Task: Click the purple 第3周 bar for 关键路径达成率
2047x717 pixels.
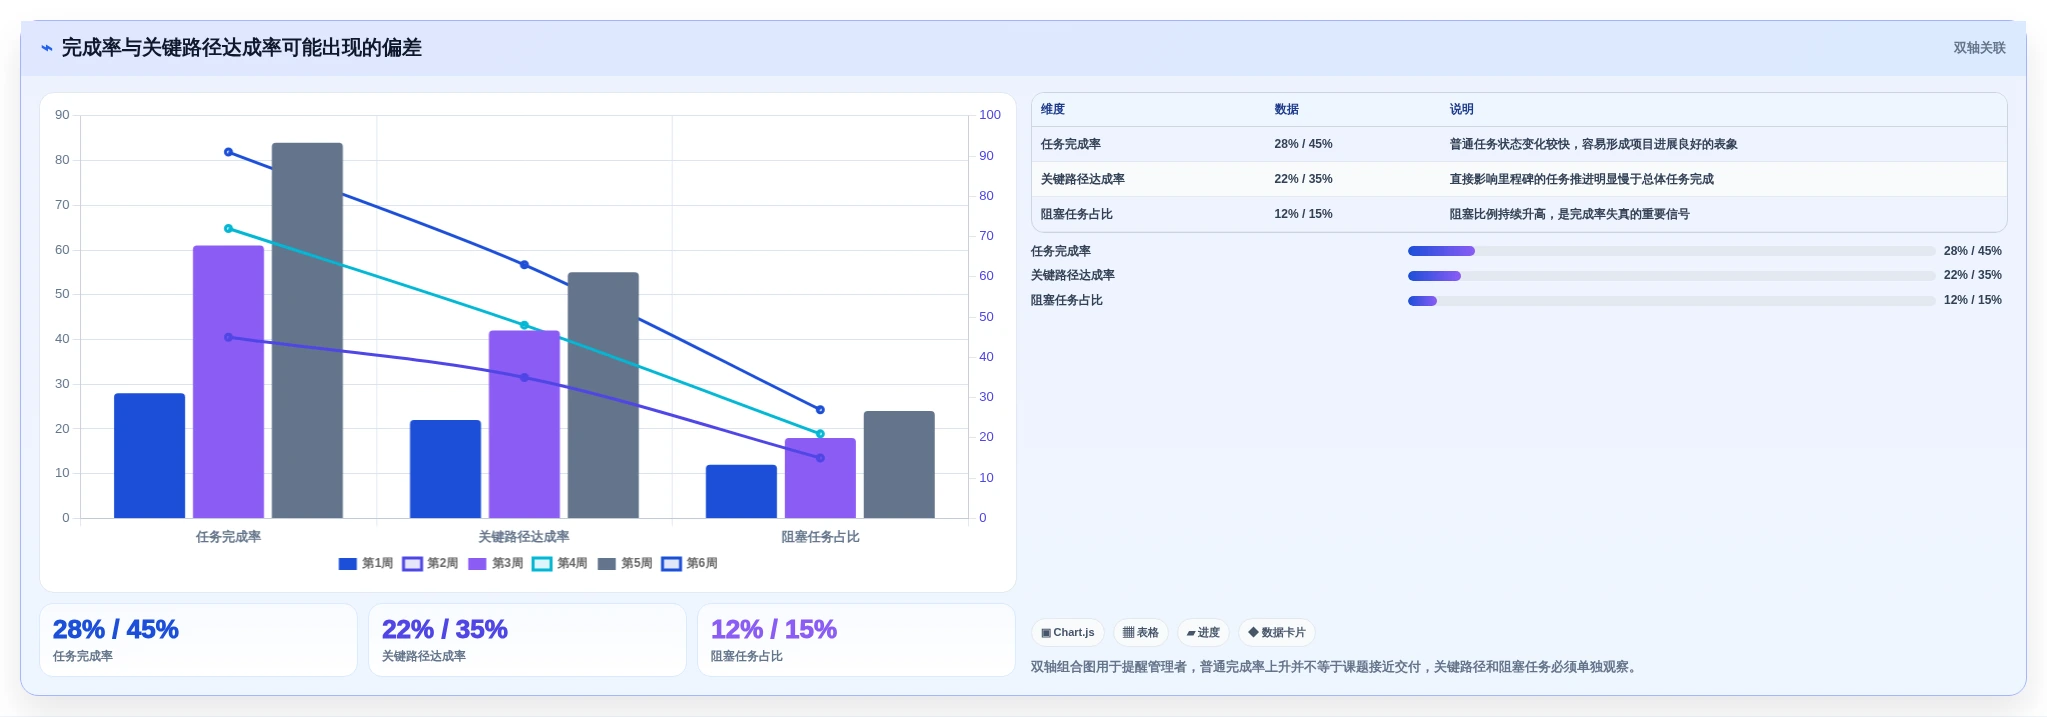Action: [x=524, y=424]
